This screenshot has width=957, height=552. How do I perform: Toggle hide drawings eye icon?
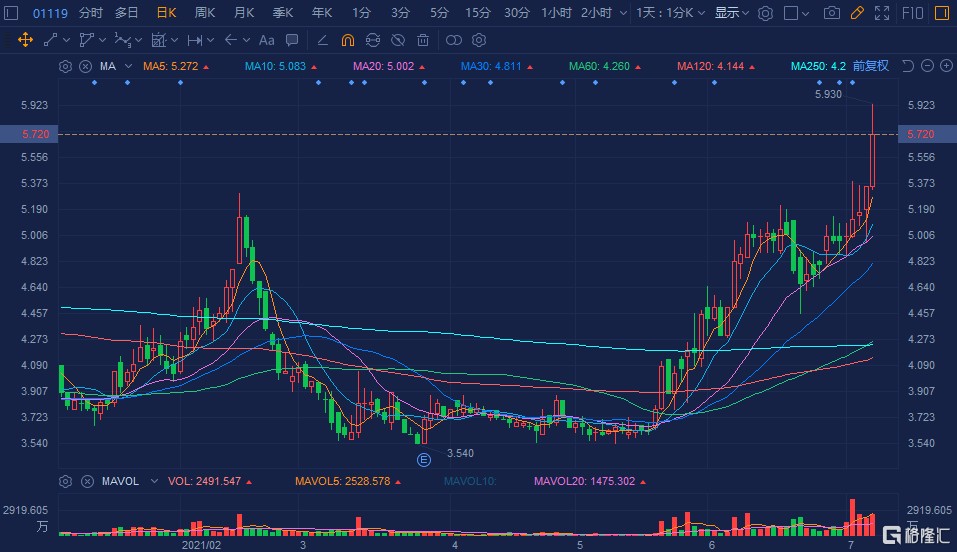tap(398, 40)
